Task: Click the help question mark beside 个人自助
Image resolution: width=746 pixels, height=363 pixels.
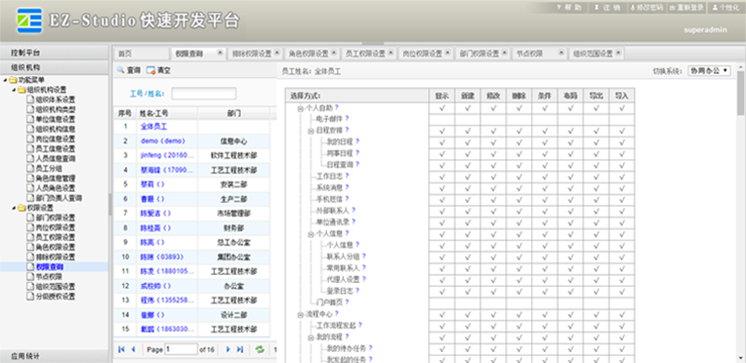Action: [x=336, y=108]
